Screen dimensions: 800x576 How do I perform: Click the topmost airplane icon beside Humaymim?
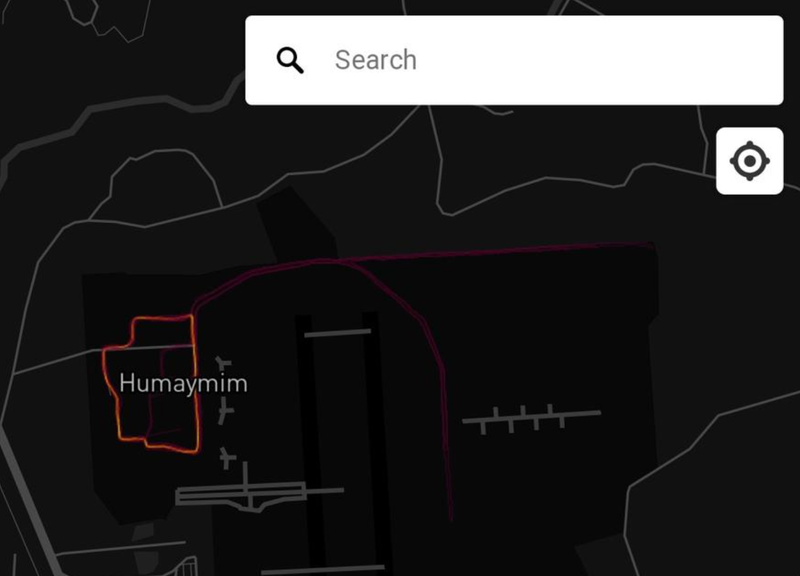223,363
